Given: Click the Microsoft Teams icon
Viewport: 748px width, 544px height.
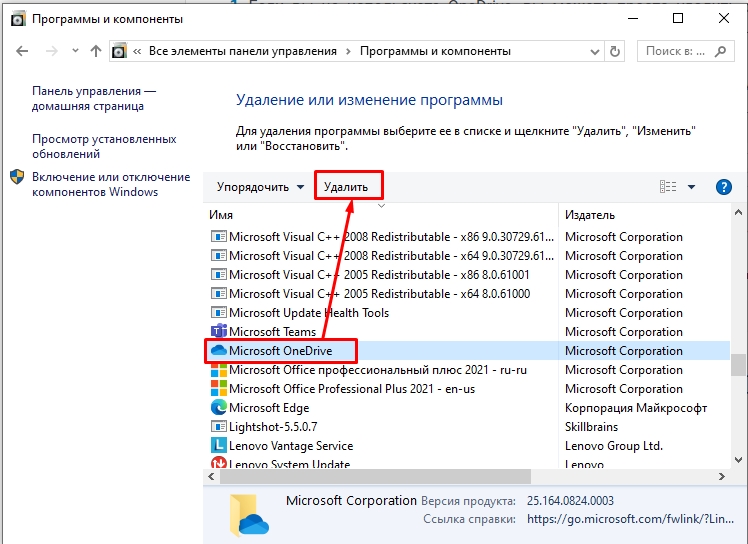Looking at the screenshot, I should (x=219, y=332).
